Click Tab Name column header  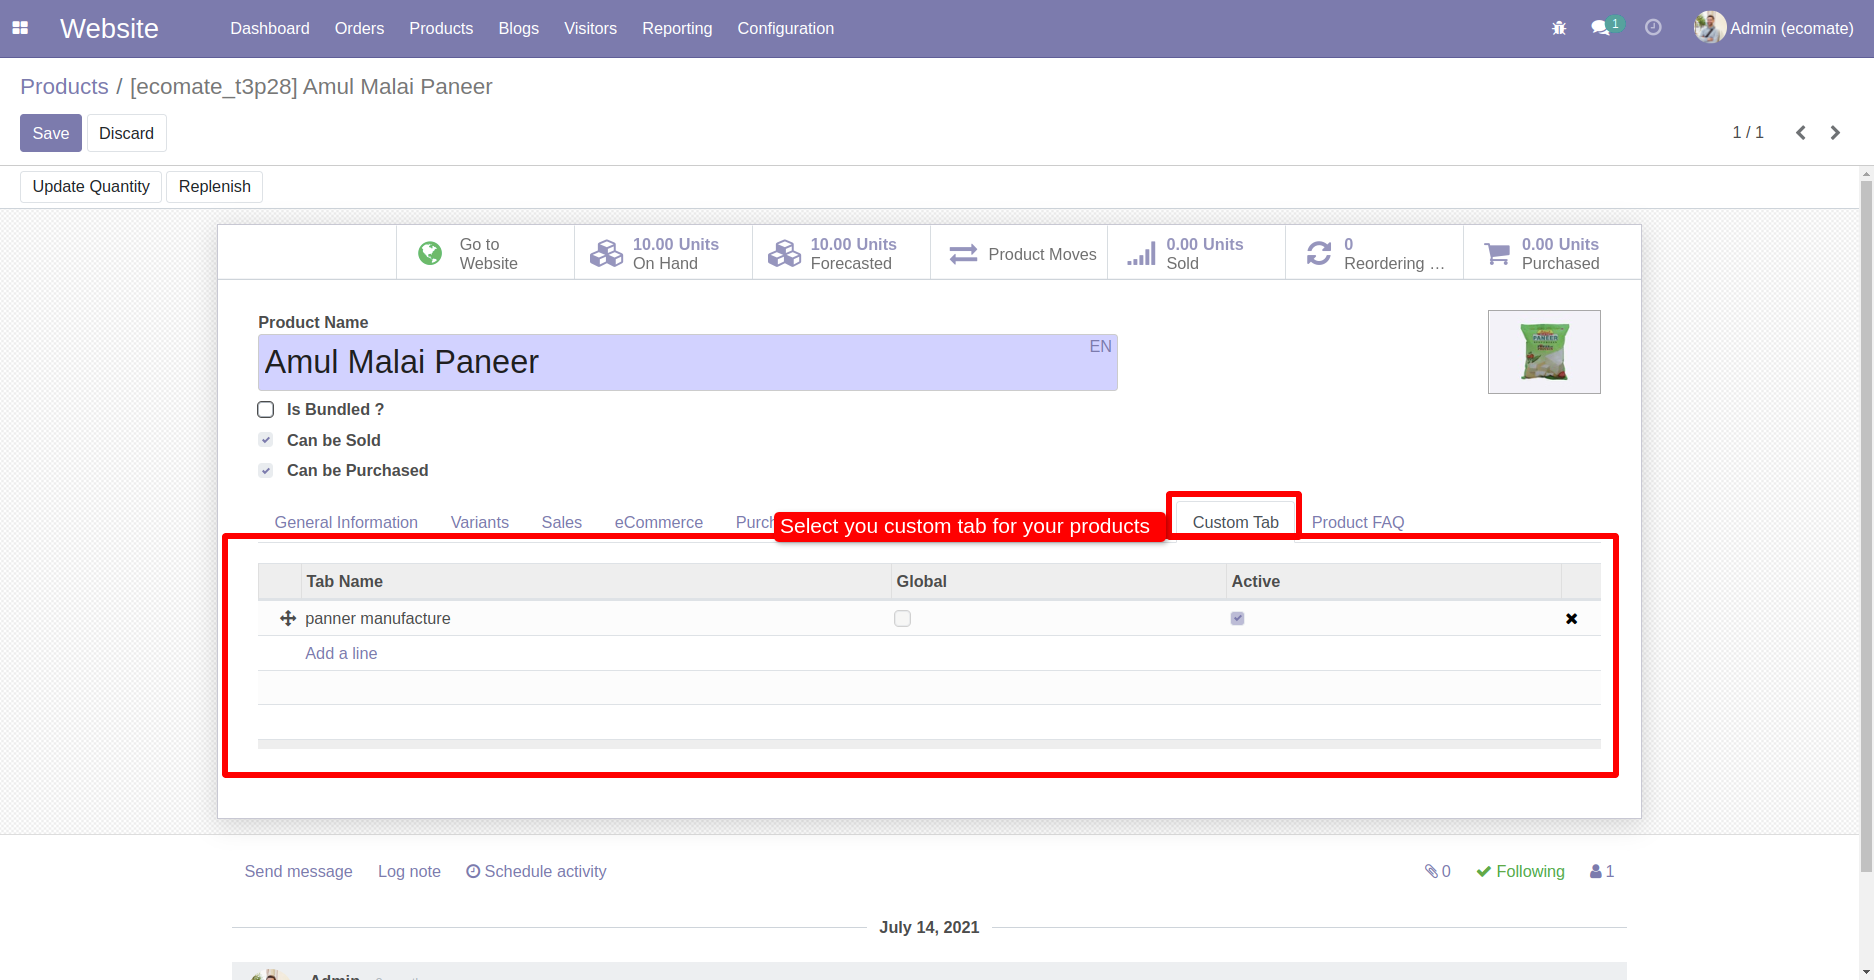[x=596, y=582]
